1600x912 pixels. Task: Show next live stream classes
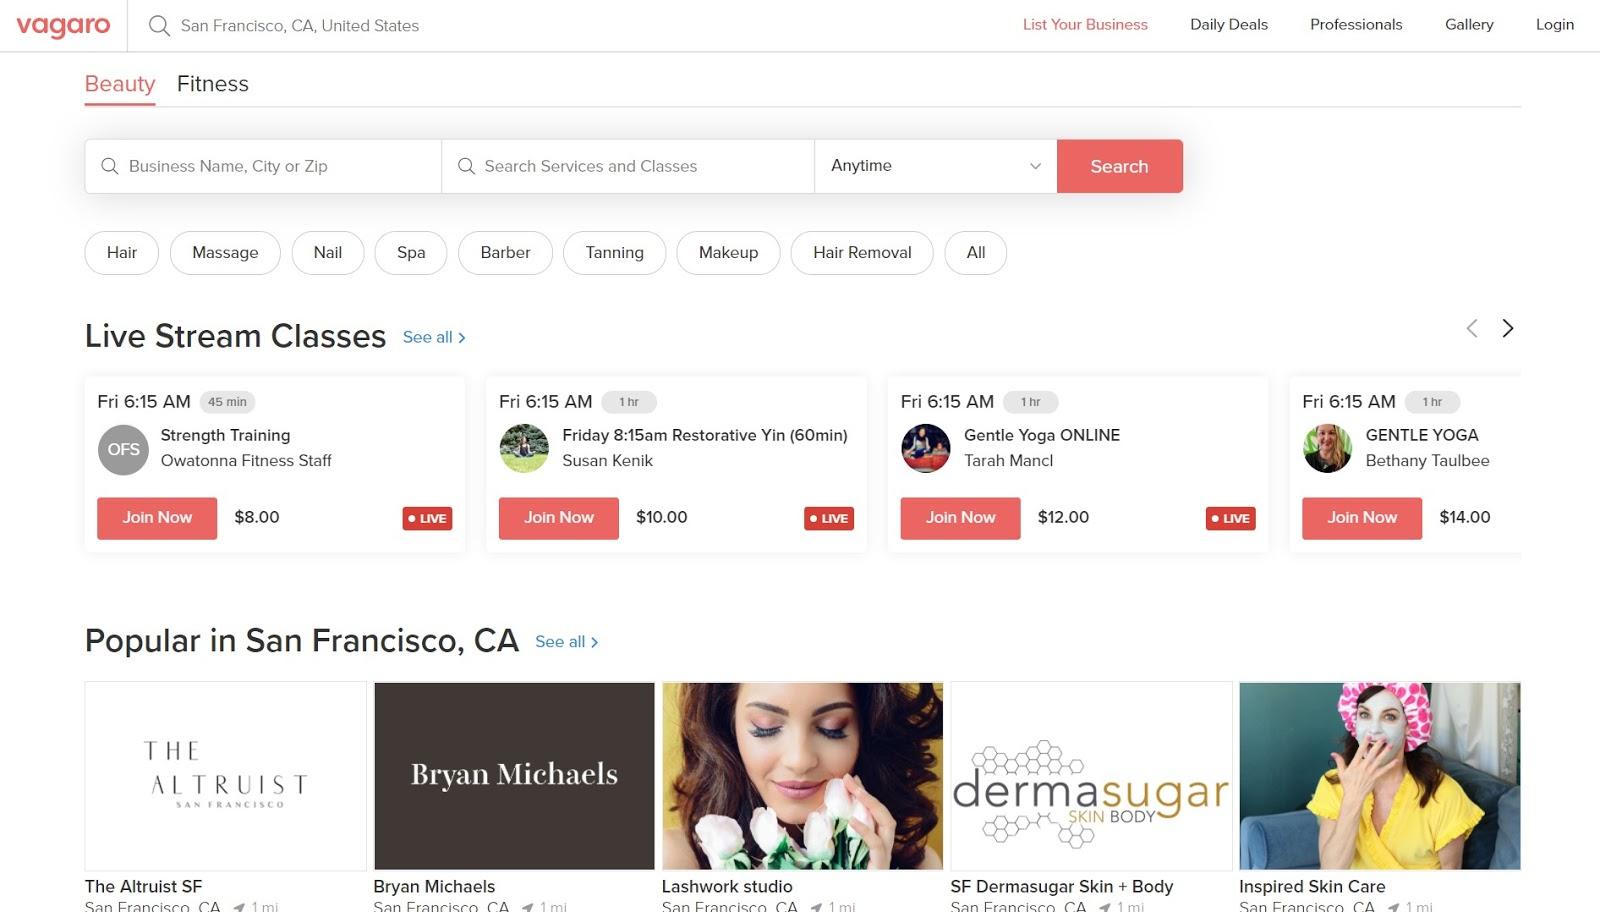(x=1508, y=328)
